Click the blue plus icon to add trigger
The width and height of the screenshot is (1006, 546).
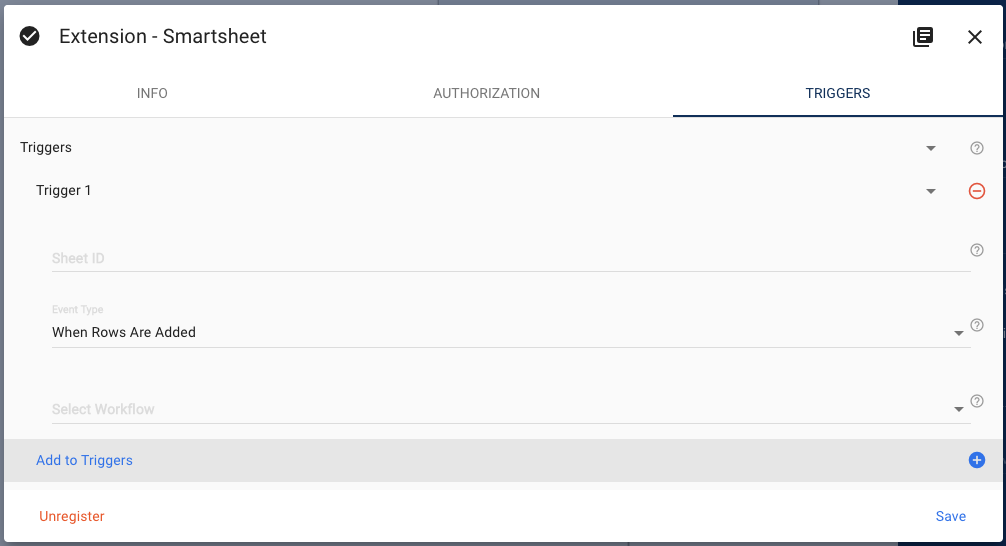pos(977,460)
